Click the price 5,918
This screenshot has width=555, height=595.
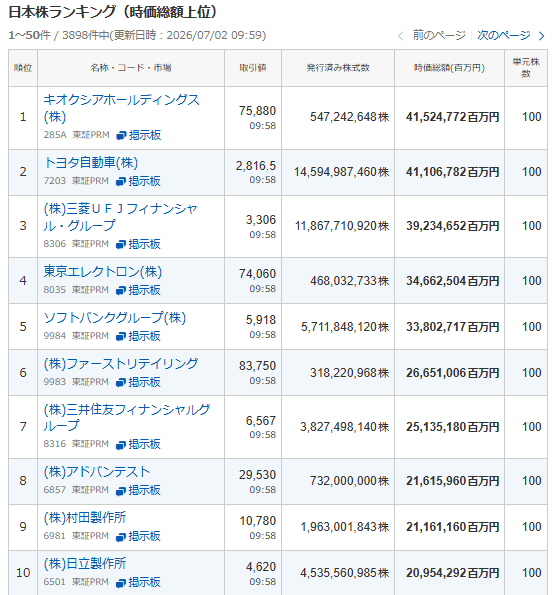(261, 320)
